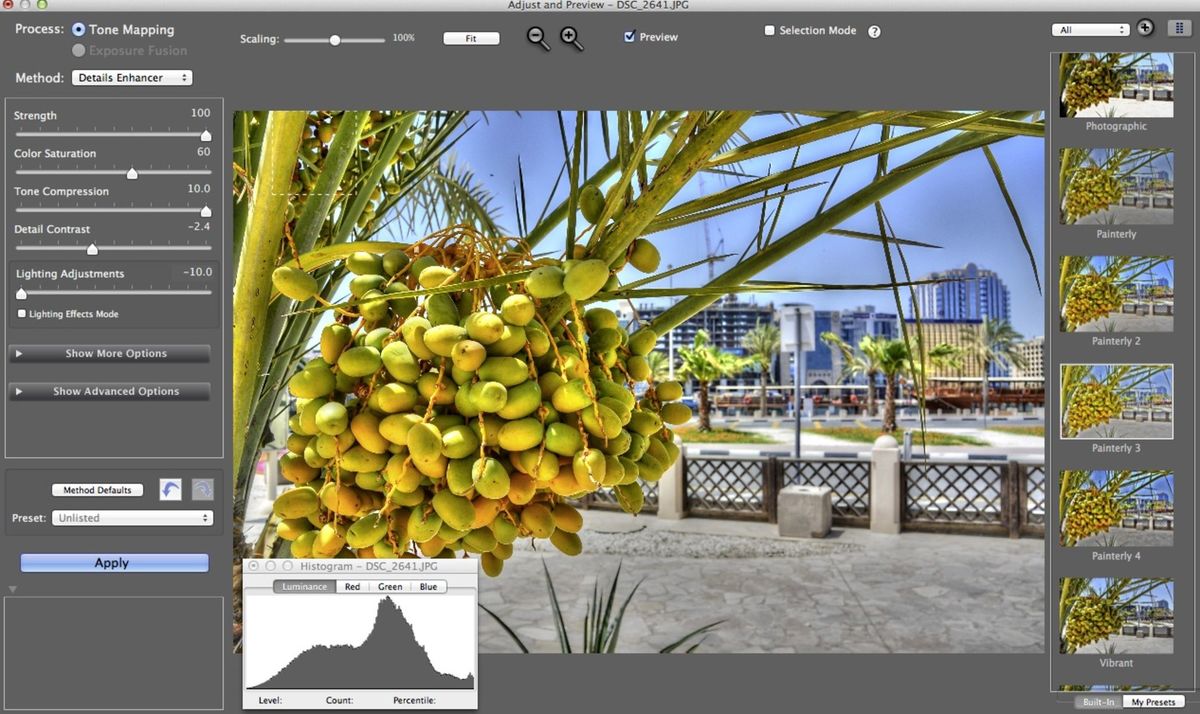The height and width of the screenshot is (714, 1200).
Task: Switch to My Presets tab
Action: pyautogui.click(x=1153, y=702)
